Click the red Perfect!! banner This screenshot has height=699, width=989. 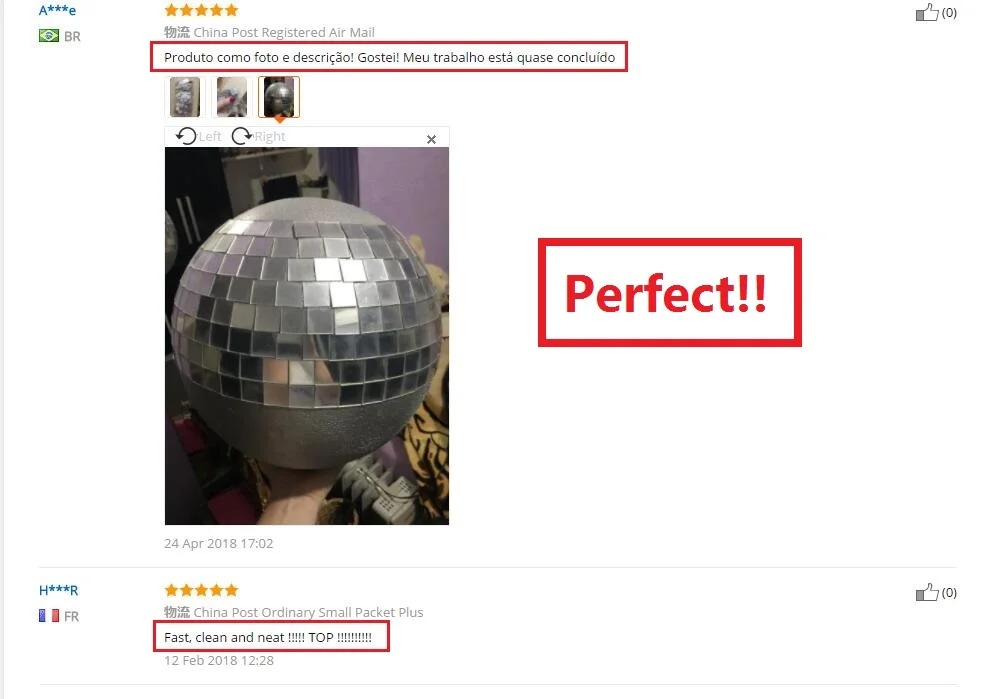pos(670,293)
